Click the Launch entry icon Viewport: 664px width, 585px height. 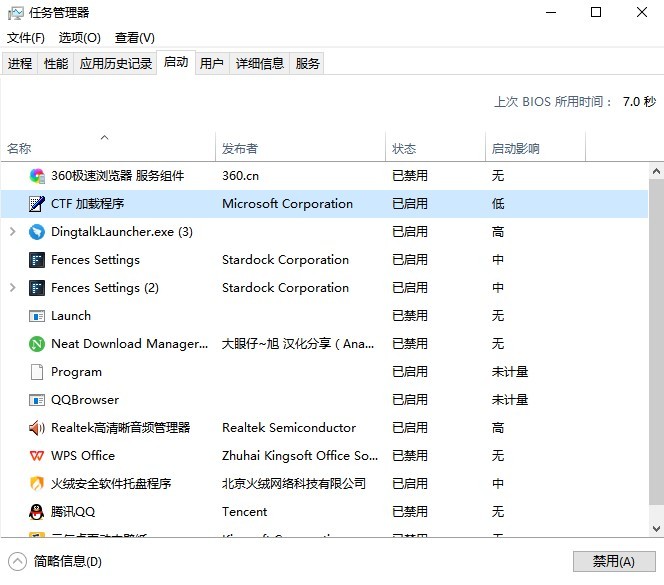[x=37, y=316]
